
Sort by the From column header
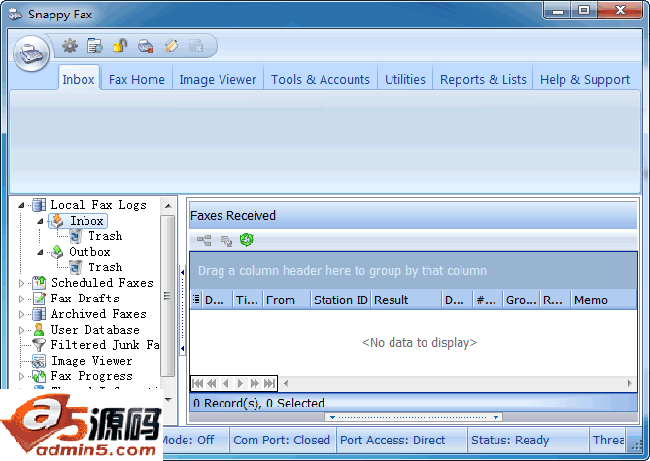tap(287, 300)
